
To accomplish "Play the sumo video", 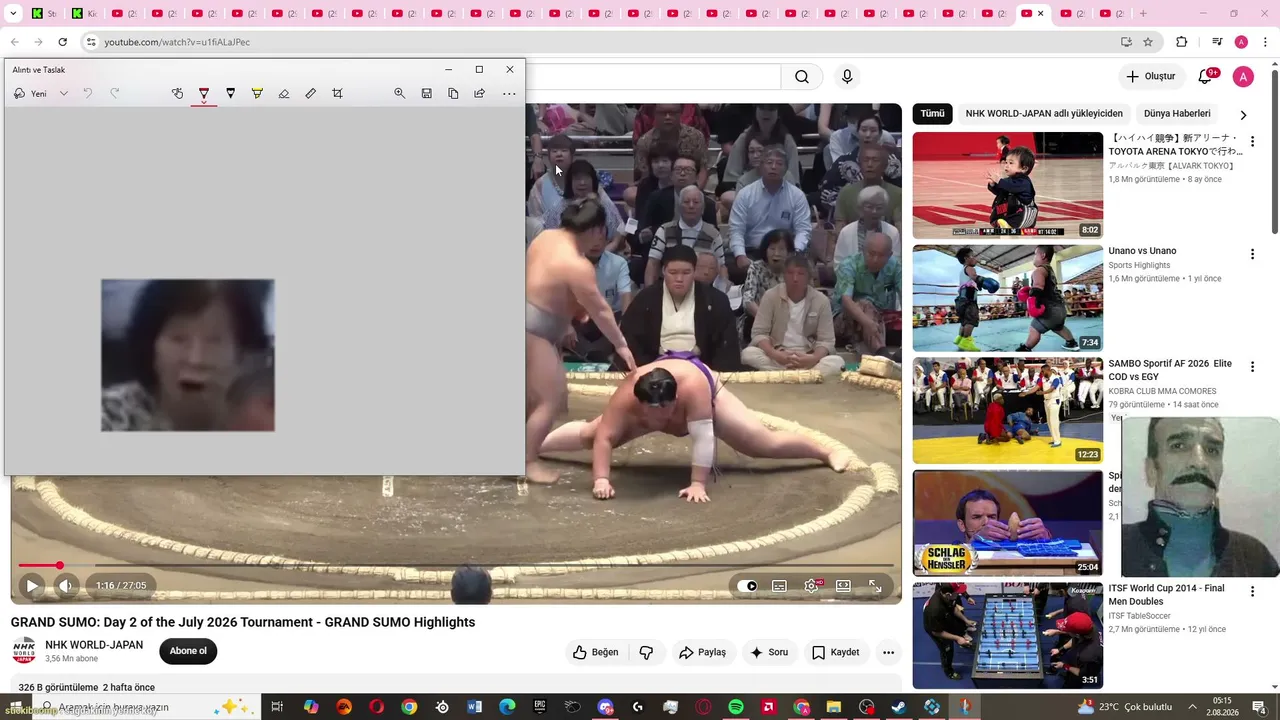I will (x=32, y=586).
